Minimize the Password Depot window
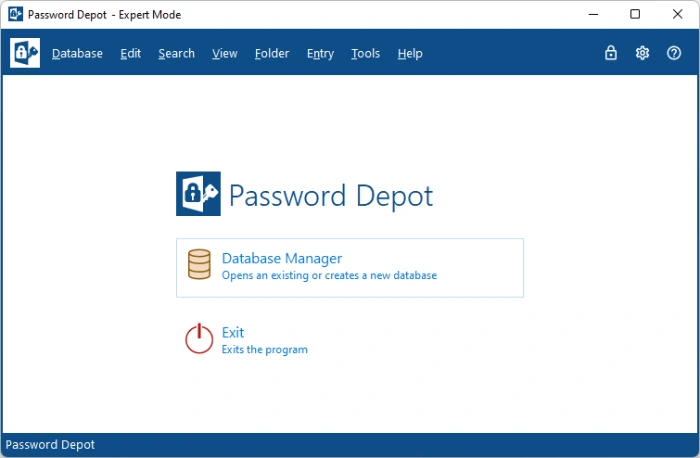 click(x=593, y=14)
